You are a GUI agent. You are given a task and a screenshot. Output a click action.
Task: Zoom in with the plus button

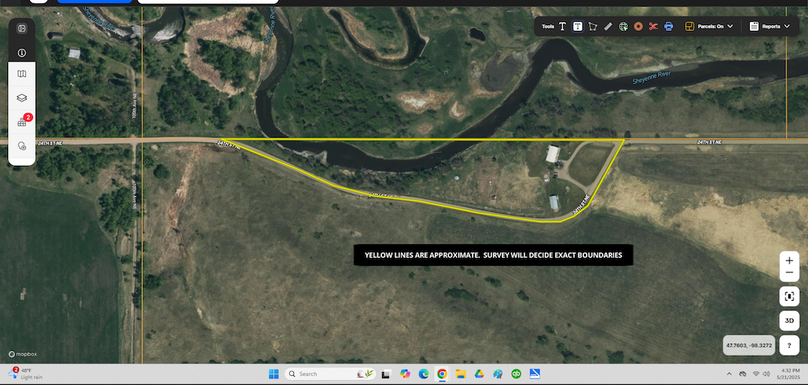789,261
